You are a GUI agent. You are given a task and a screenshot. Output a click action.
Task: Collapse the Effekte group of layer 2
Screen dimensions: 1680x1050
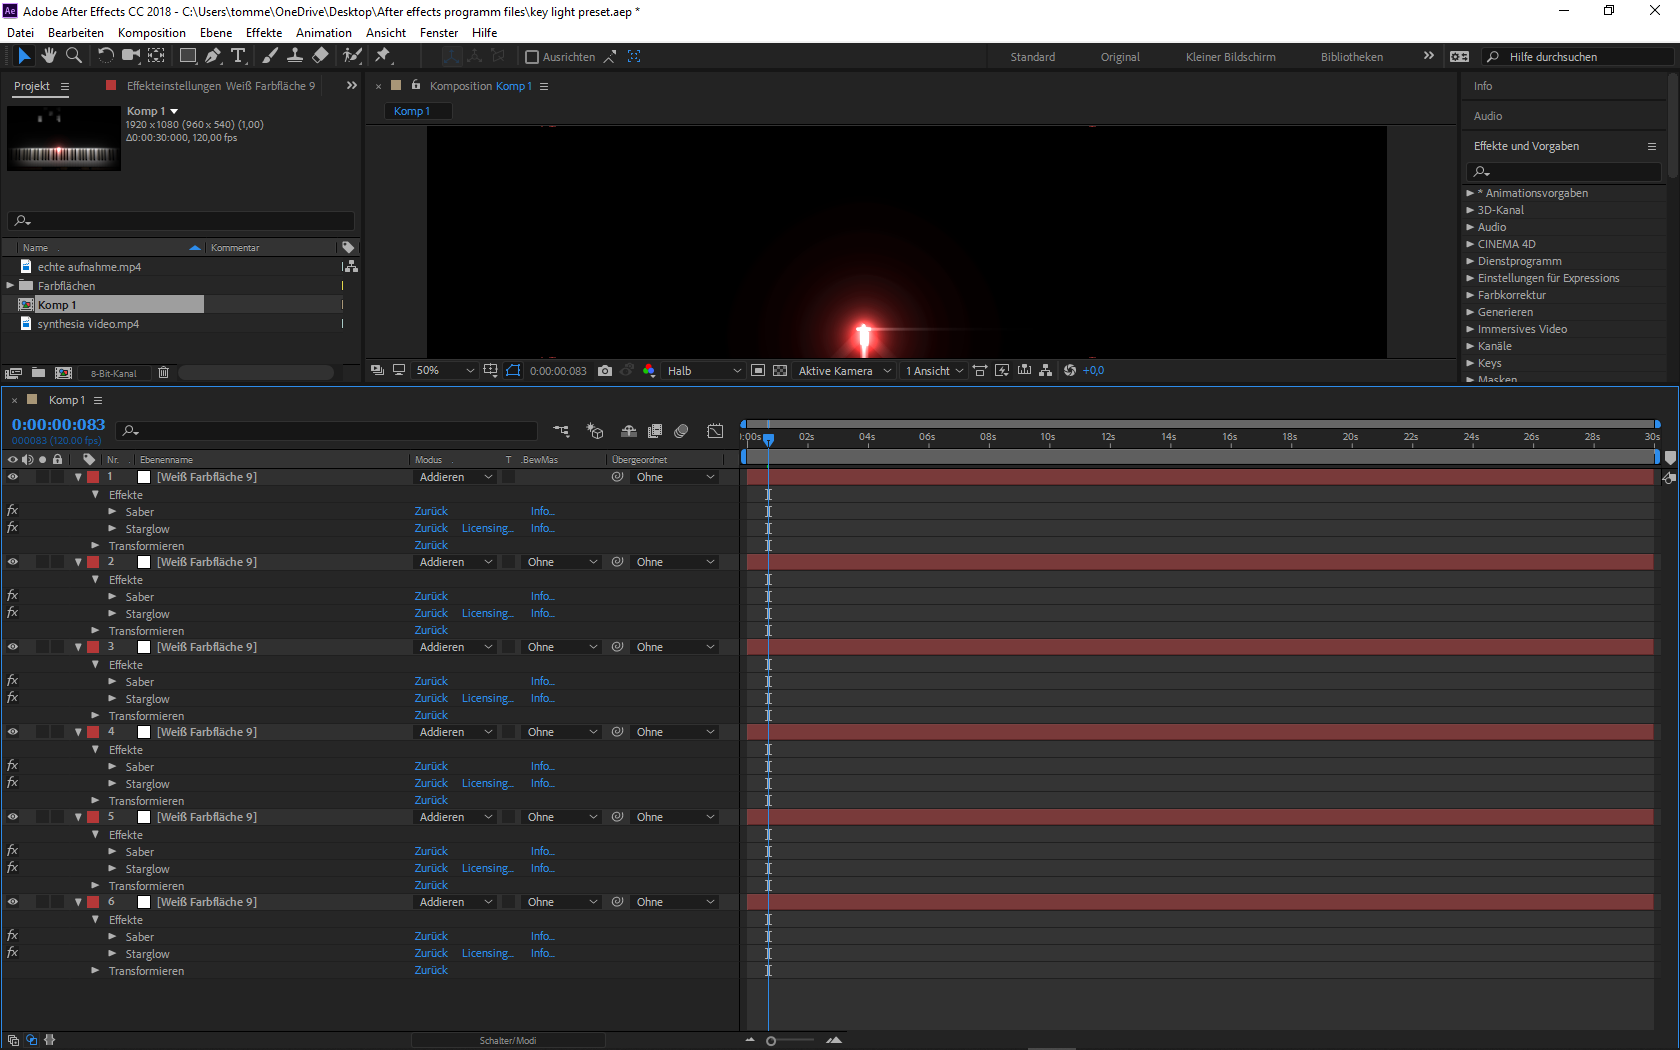(x=95, y=579)
